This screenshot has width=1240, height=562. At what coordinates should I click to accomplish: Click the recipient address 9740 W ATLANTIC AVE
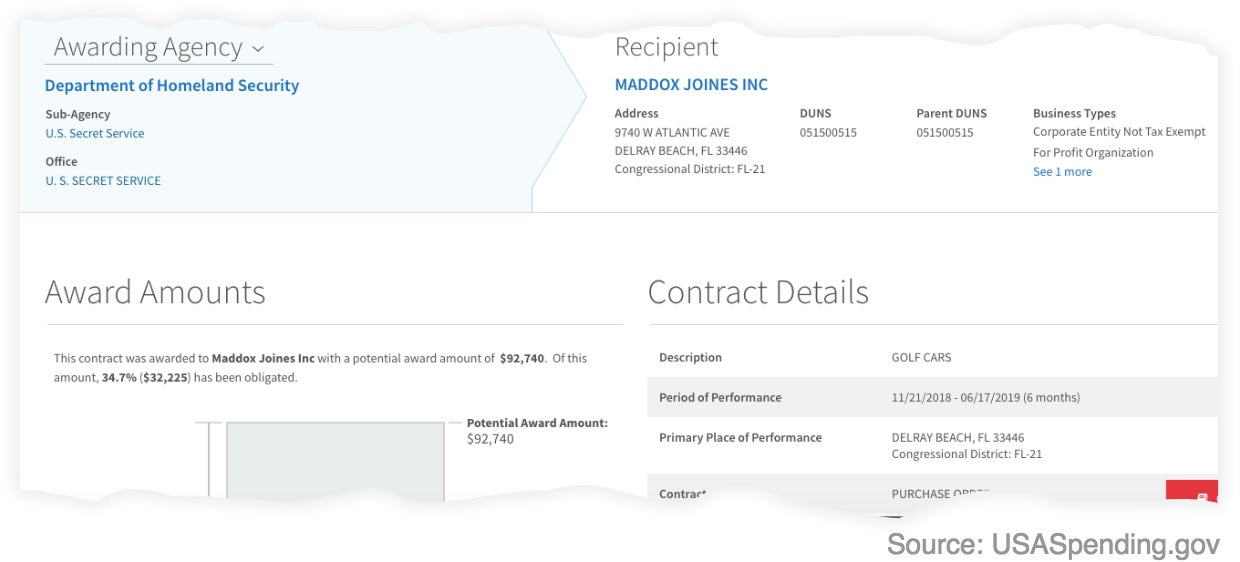672,133
